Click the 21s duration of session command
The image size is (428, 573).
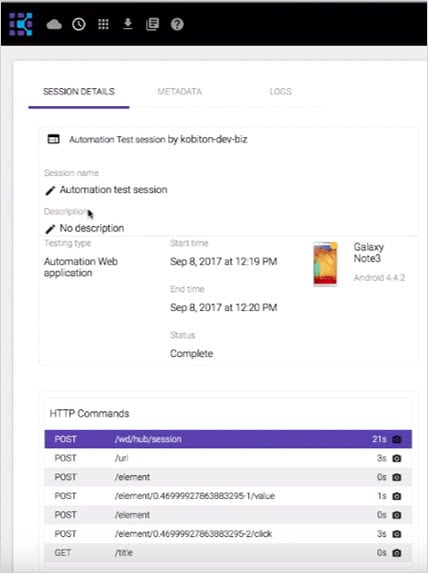point(379,439)
